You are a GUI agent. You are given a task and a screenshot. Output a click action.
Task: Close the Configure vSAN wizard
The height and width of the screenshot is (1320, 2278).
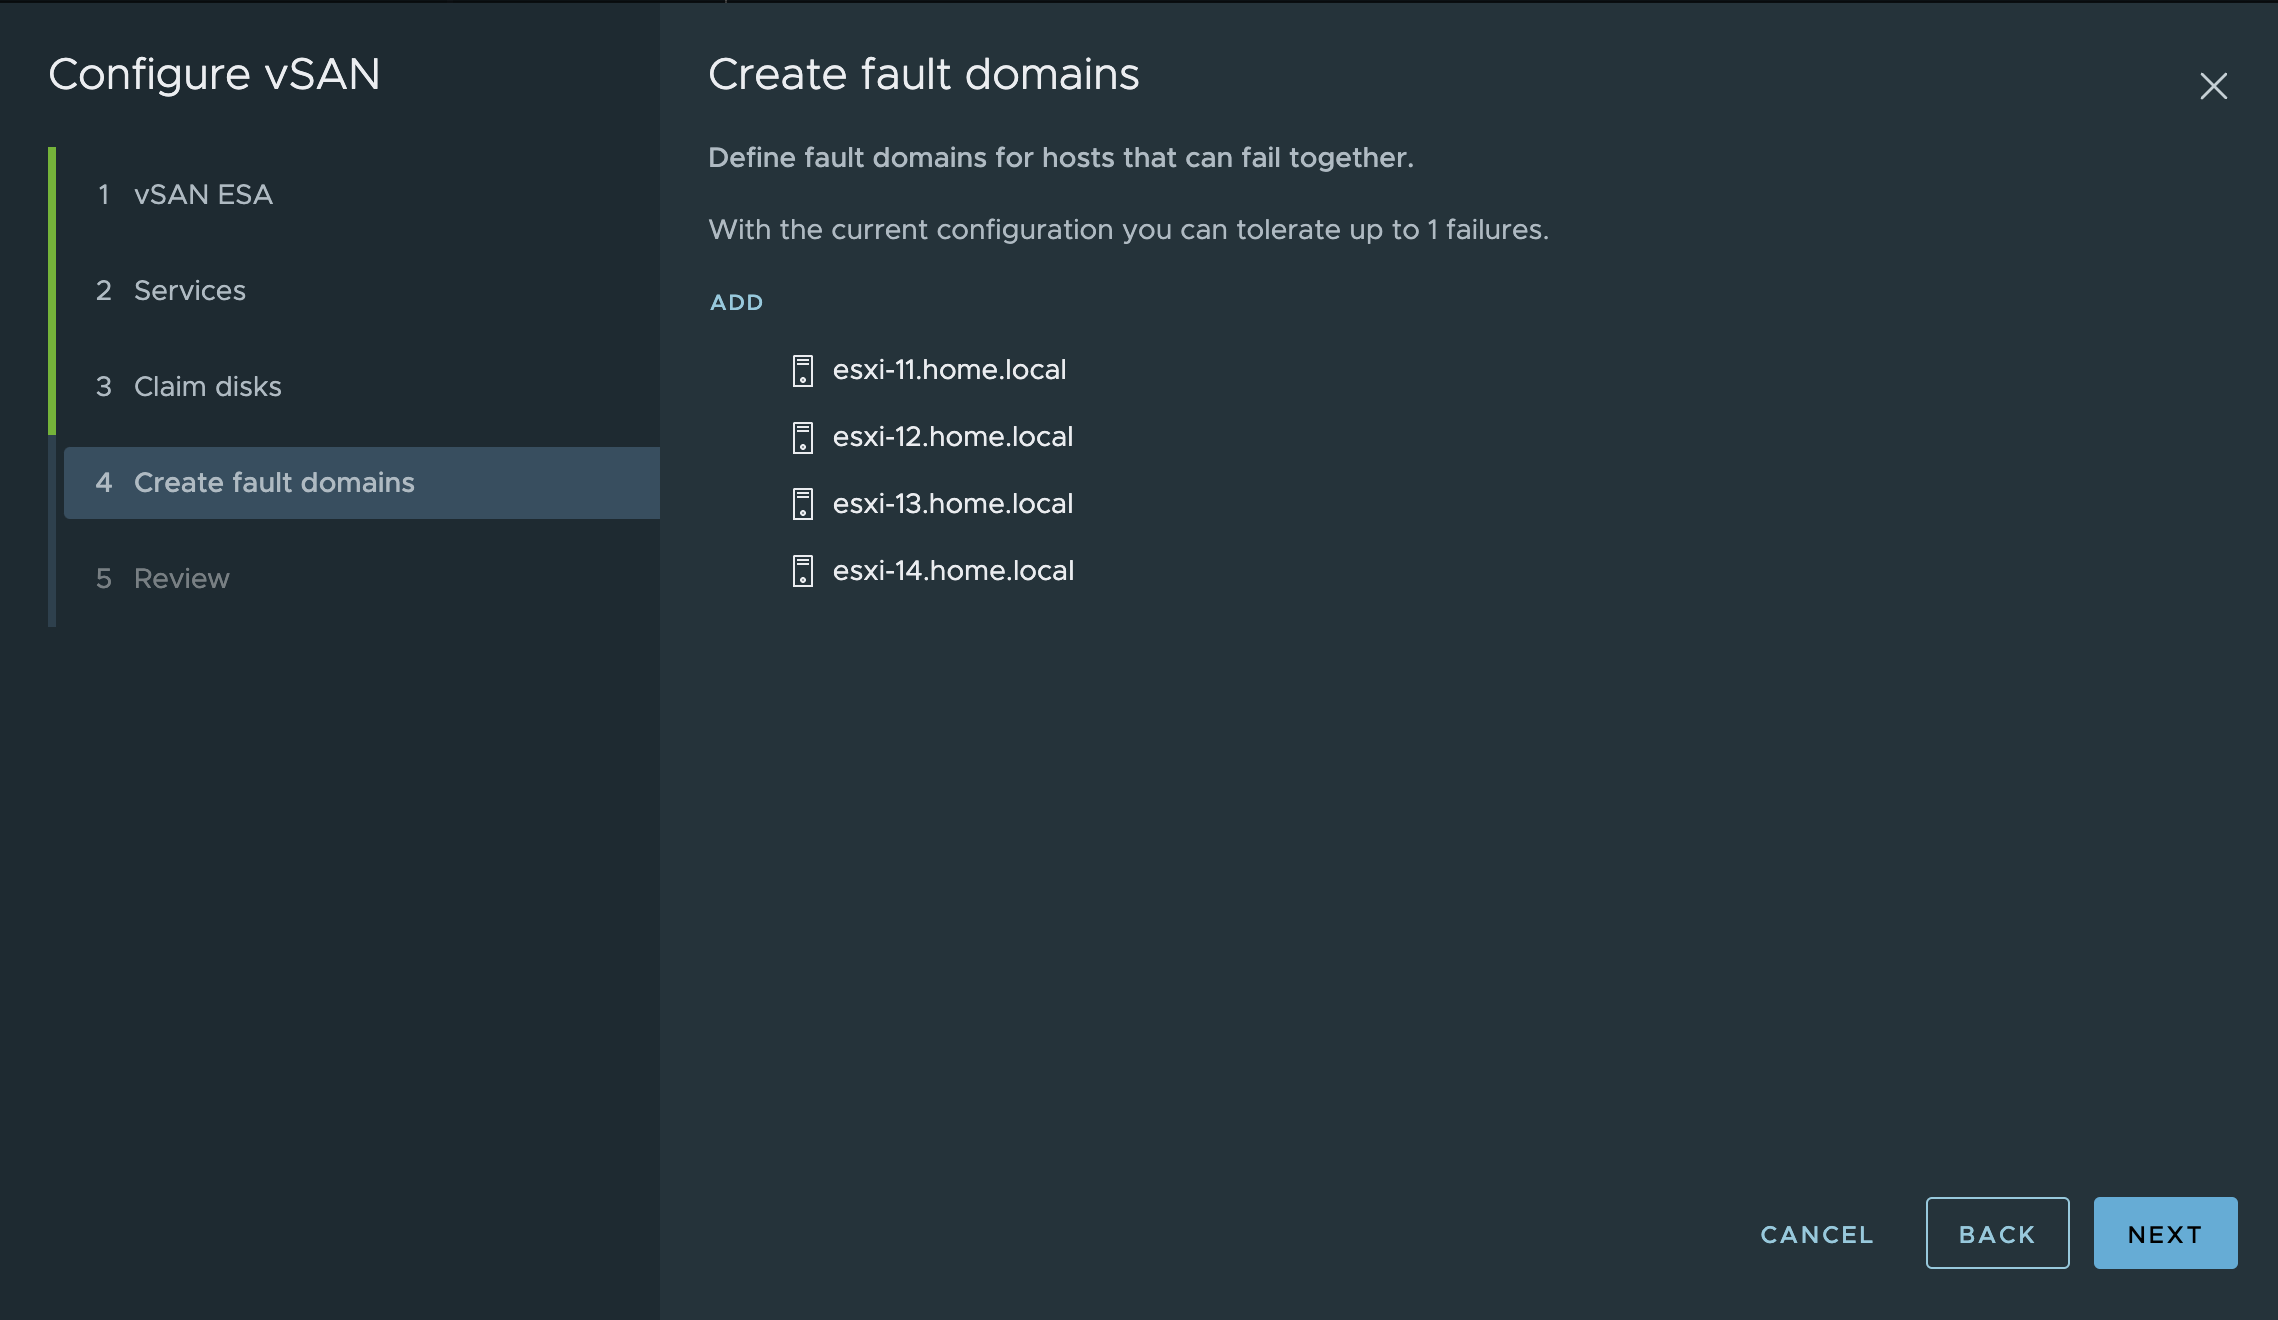[x=2213, y=86]
